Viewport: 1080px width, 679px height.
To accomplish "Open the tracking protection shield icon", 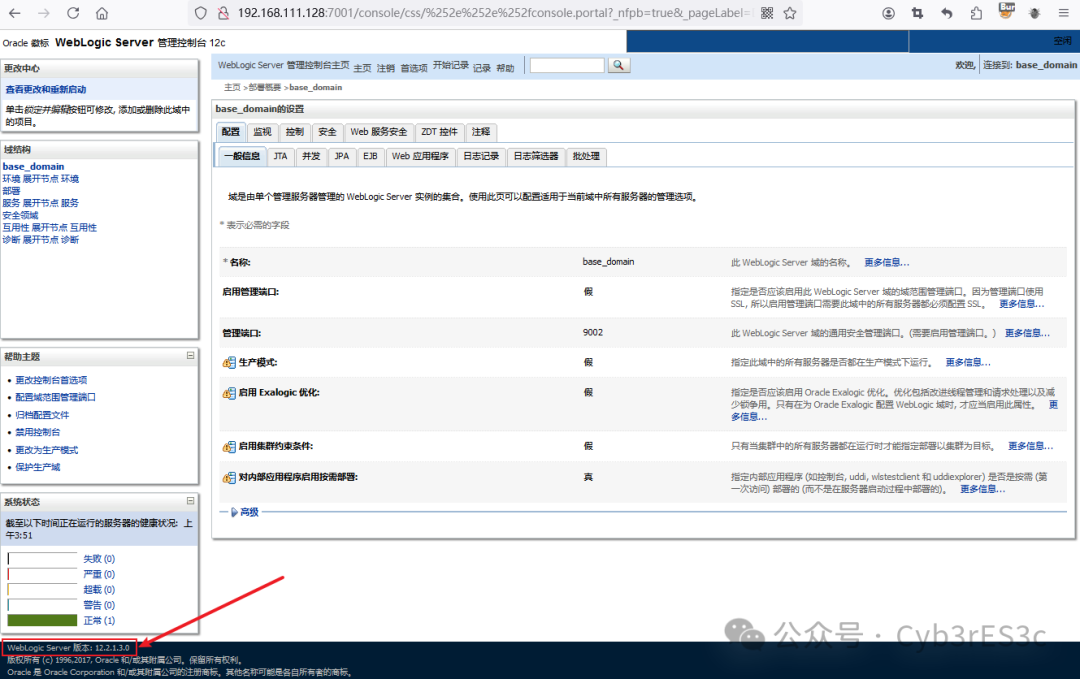I will [200, 13].
